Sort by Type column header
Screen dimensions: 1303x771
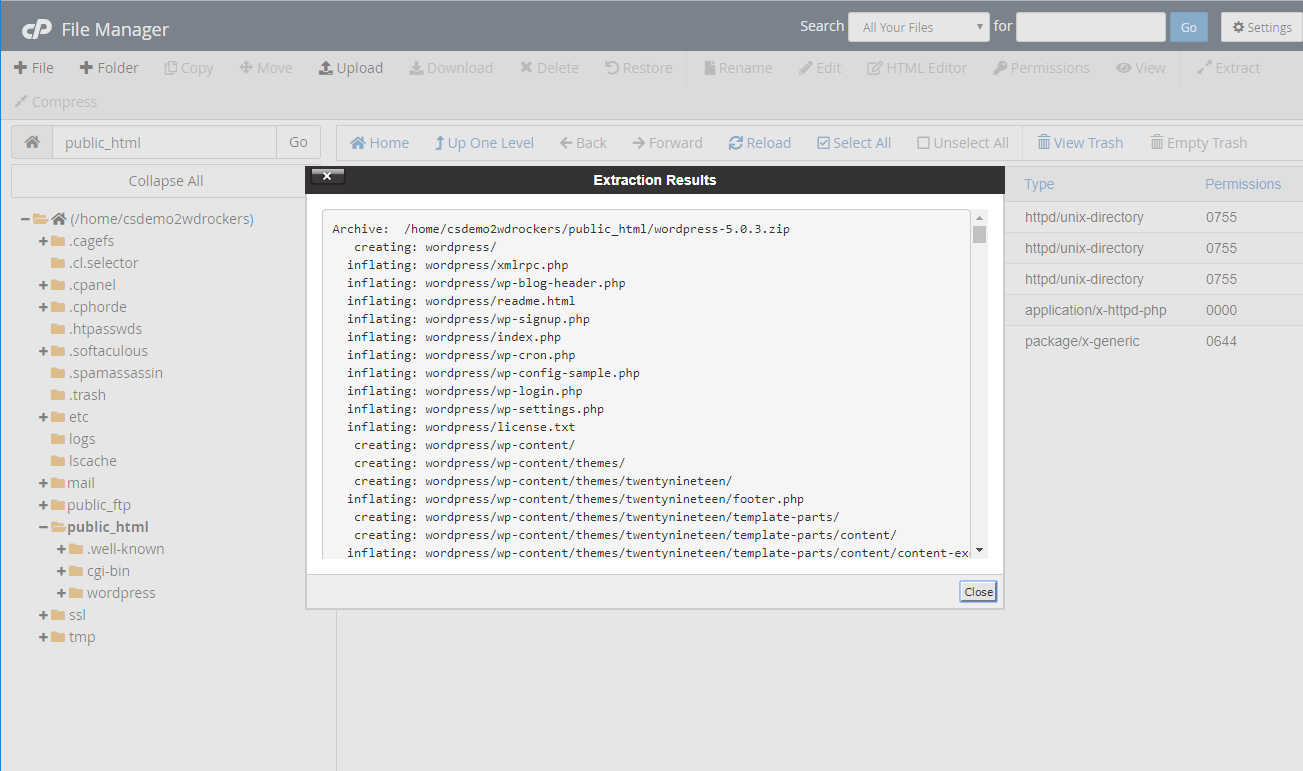tap(1039, 184)
